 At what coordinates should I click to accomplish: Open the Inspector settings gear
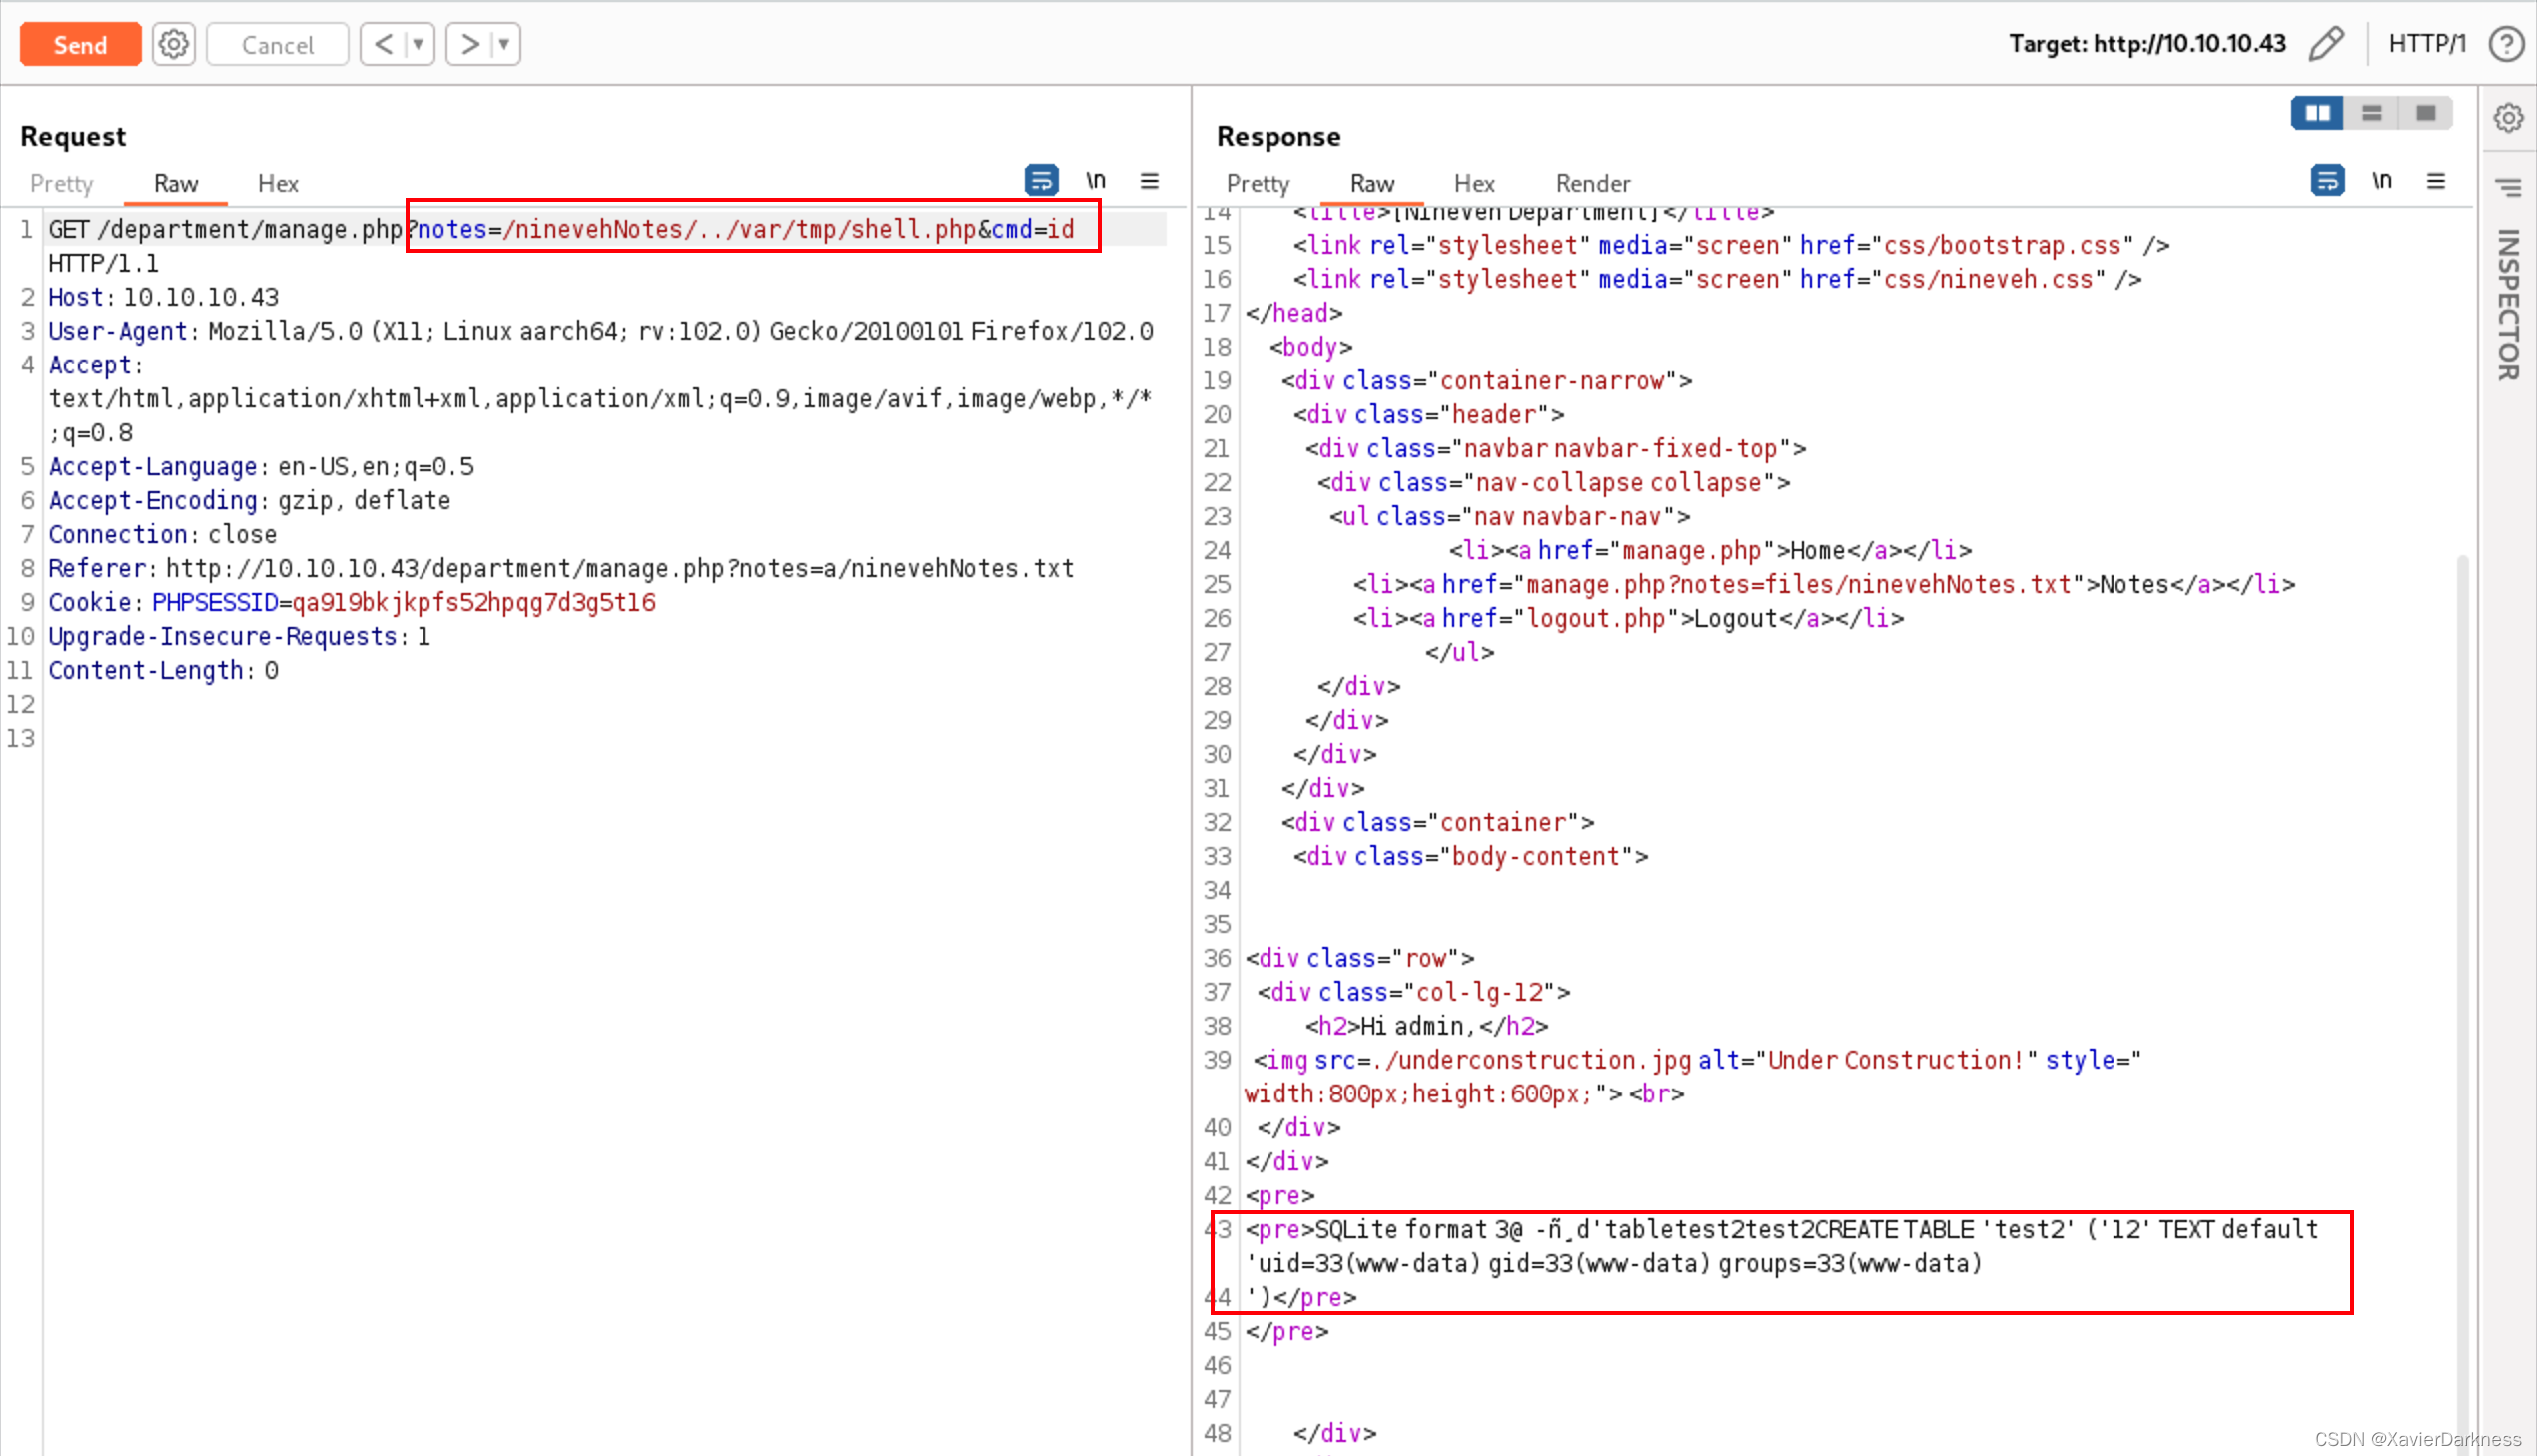tap(2507, 118)
